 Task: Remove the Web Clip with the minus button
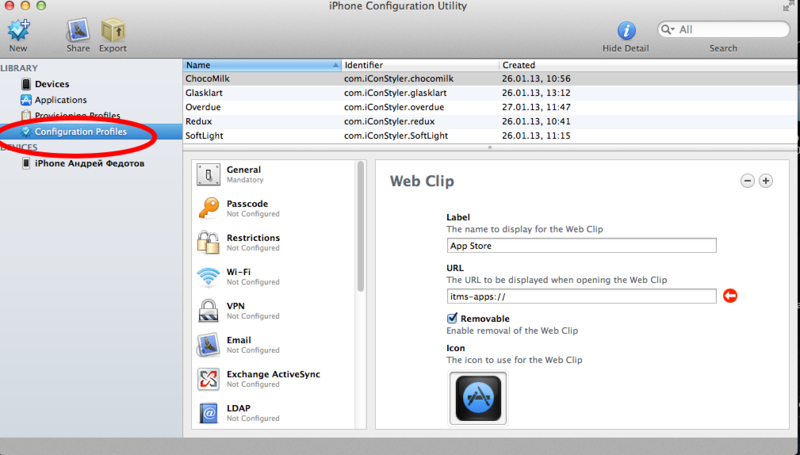(x=747, y=181)
